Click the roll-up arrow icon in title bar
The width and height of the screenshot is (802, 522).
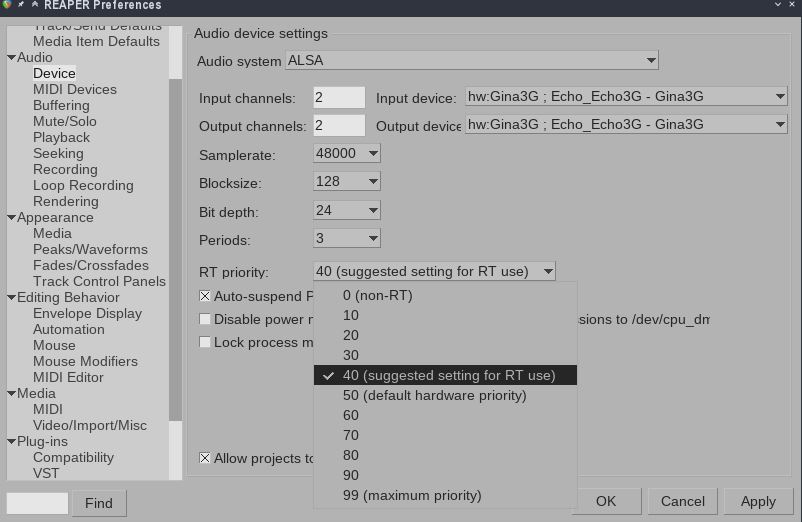[x=35, y=5]
